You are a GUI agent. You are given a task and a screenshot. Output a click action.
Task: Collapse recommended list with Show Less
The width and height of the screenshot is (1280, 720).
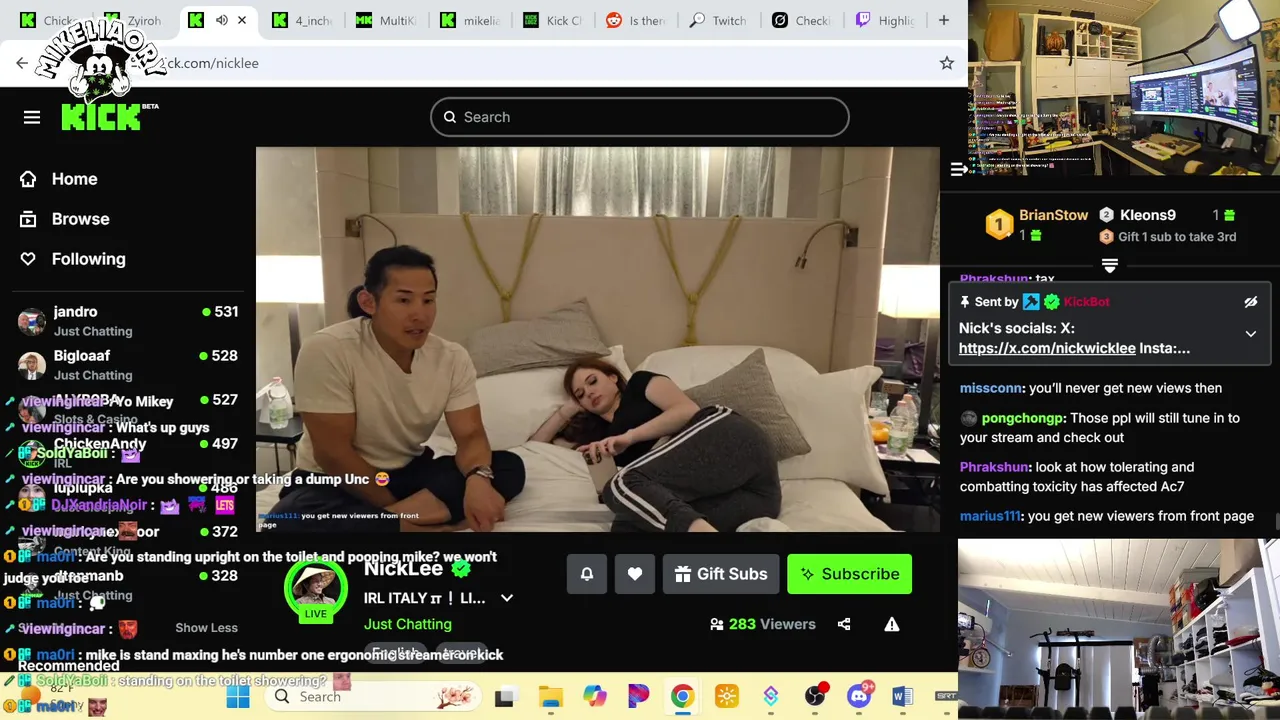coord(206,628)
